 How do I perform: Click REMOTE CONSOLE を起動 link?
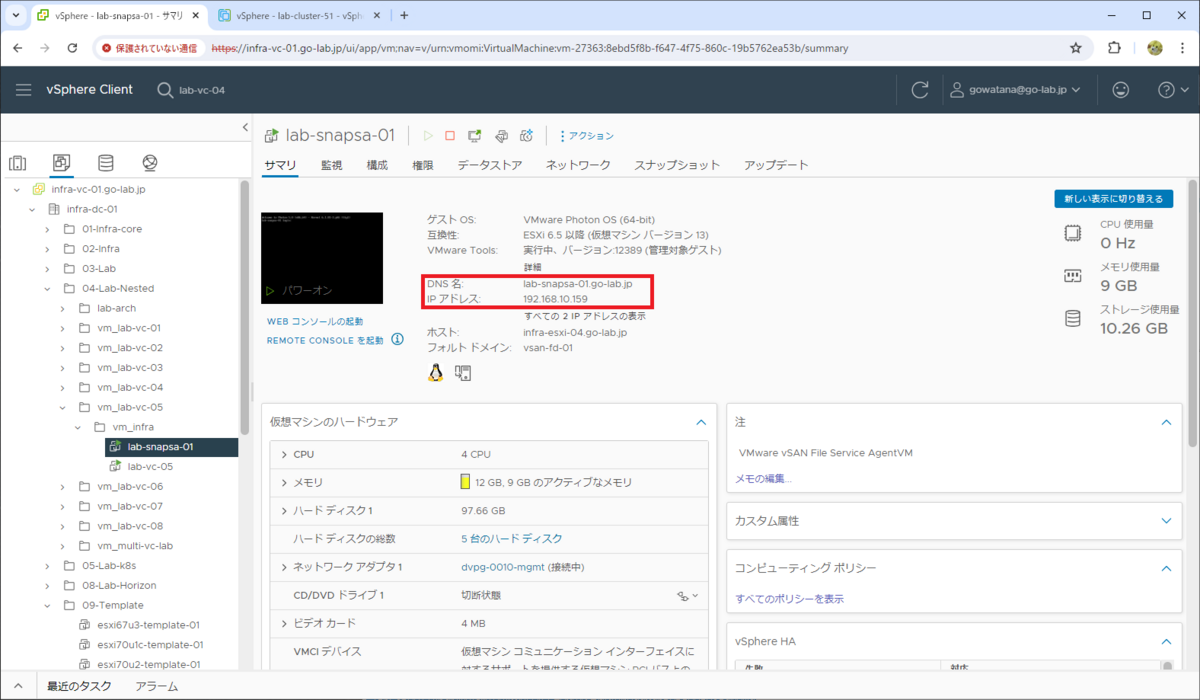tap(325, 340)
